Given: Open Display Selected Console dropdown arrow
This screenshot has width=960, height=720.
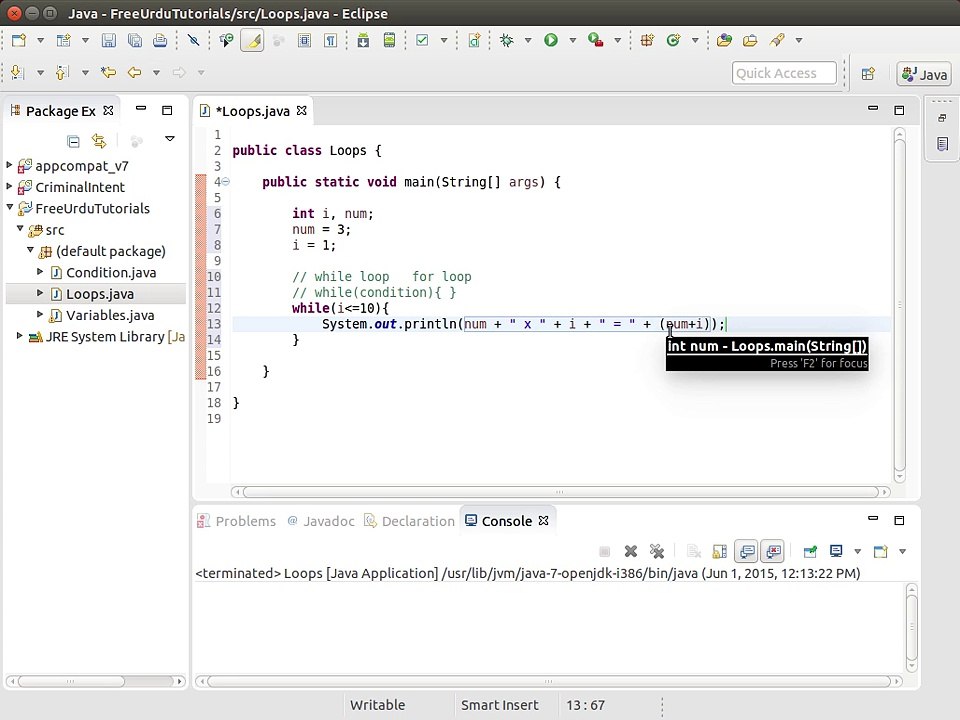Looking at the screenshot, I should coord(857,552).
